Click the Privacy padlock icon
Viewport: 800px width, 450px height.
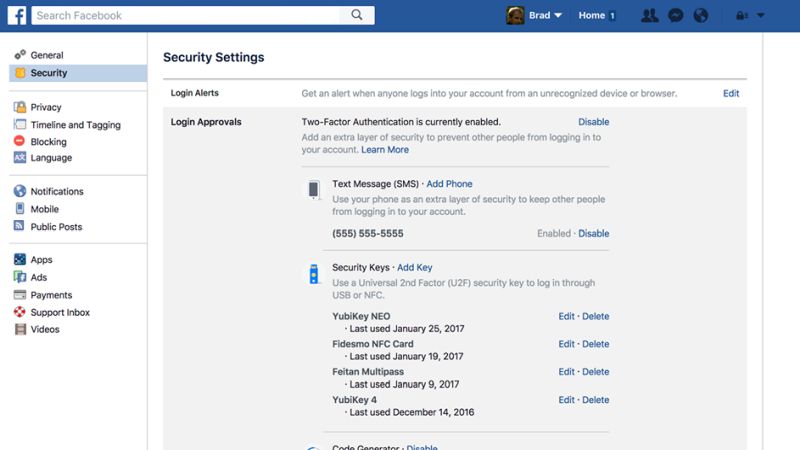point(20,107)
